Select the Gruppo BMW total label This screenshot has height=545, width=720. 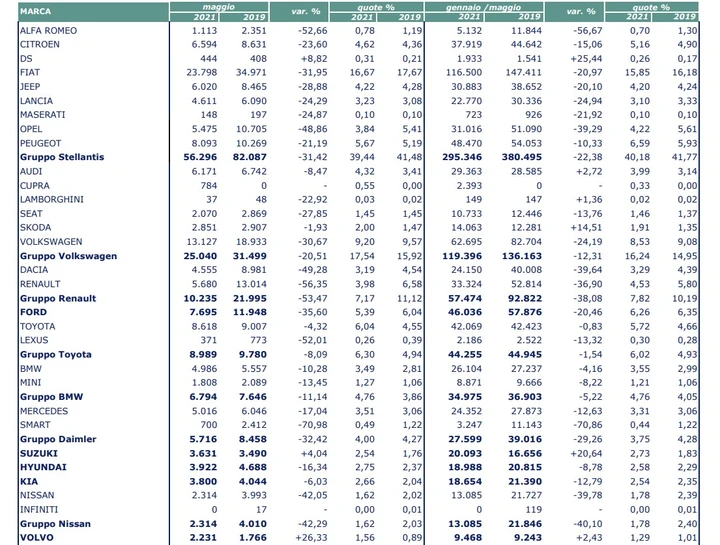[51, 397]
